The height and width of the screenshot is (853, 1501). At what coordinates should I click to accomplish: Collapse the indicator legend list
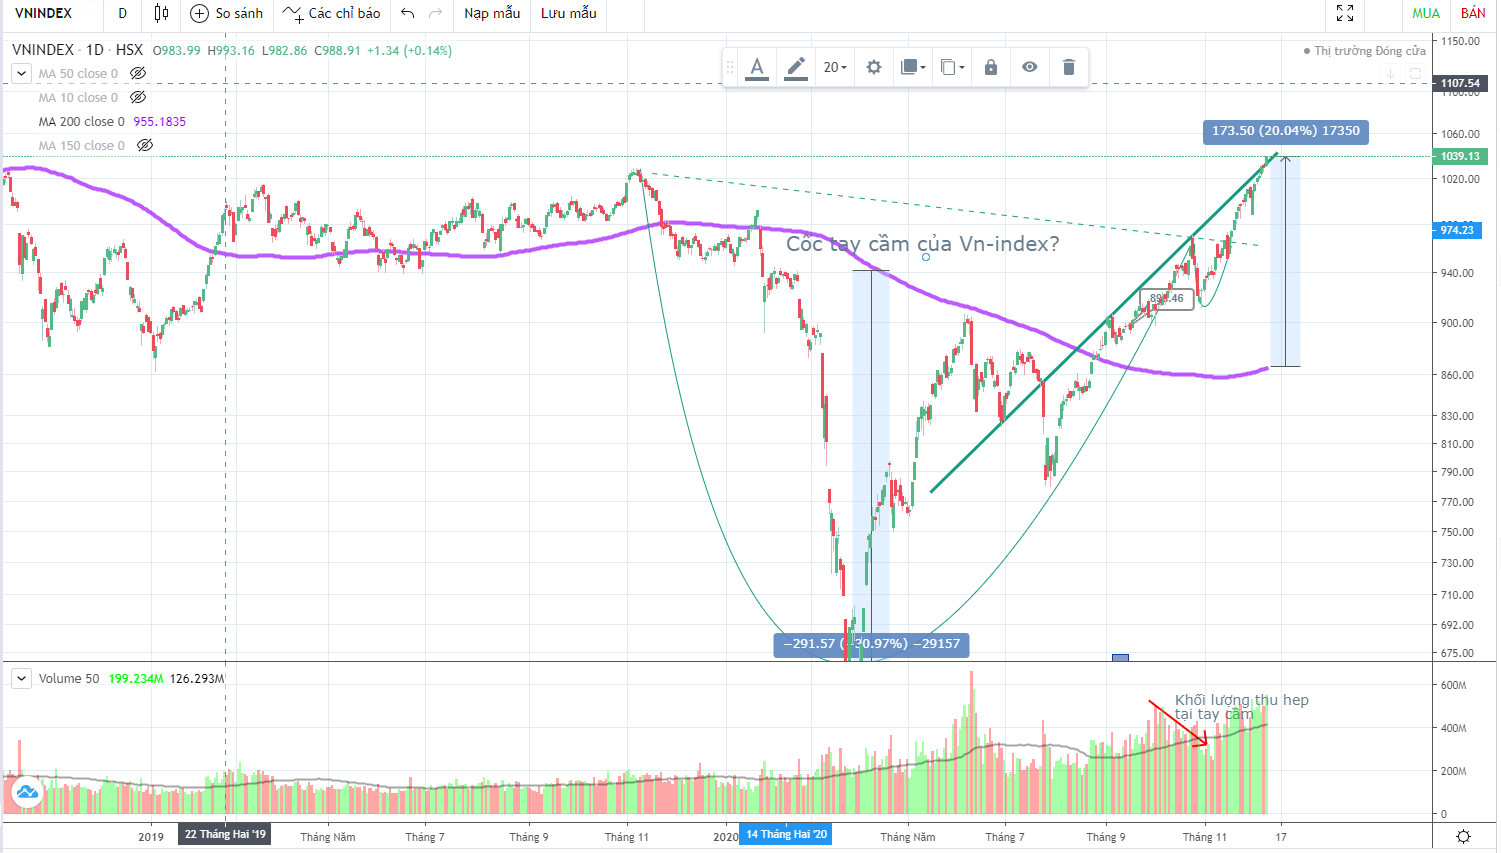point(21,73)
